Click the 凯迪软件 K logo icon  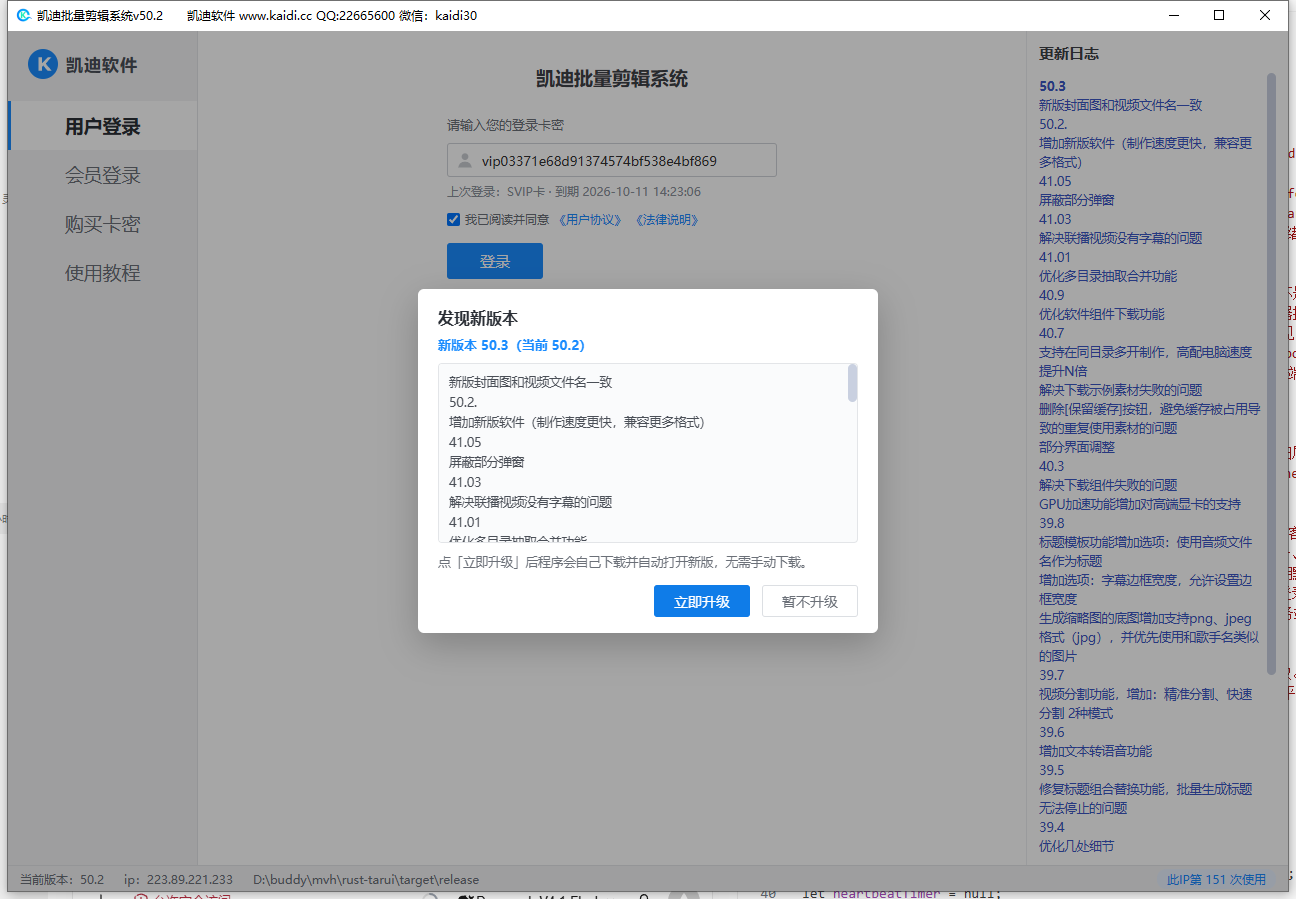click(42, 64)
